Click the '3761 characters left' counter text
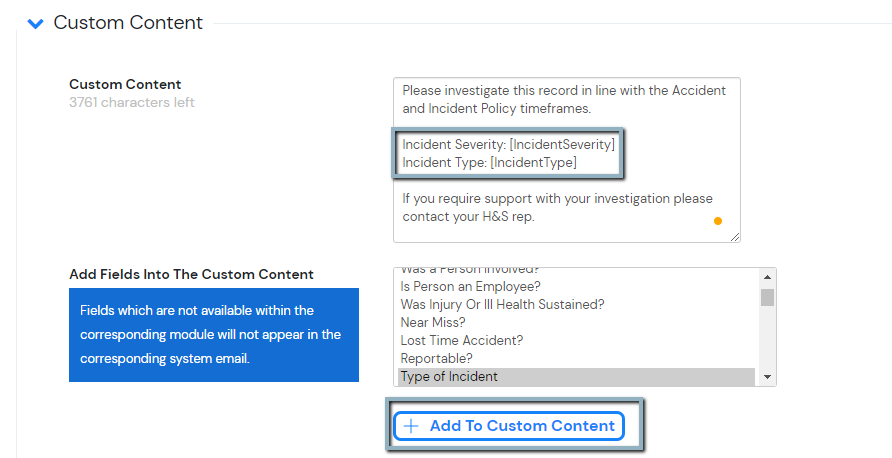This screenshot has width=892, height=458. click(132, 102)
